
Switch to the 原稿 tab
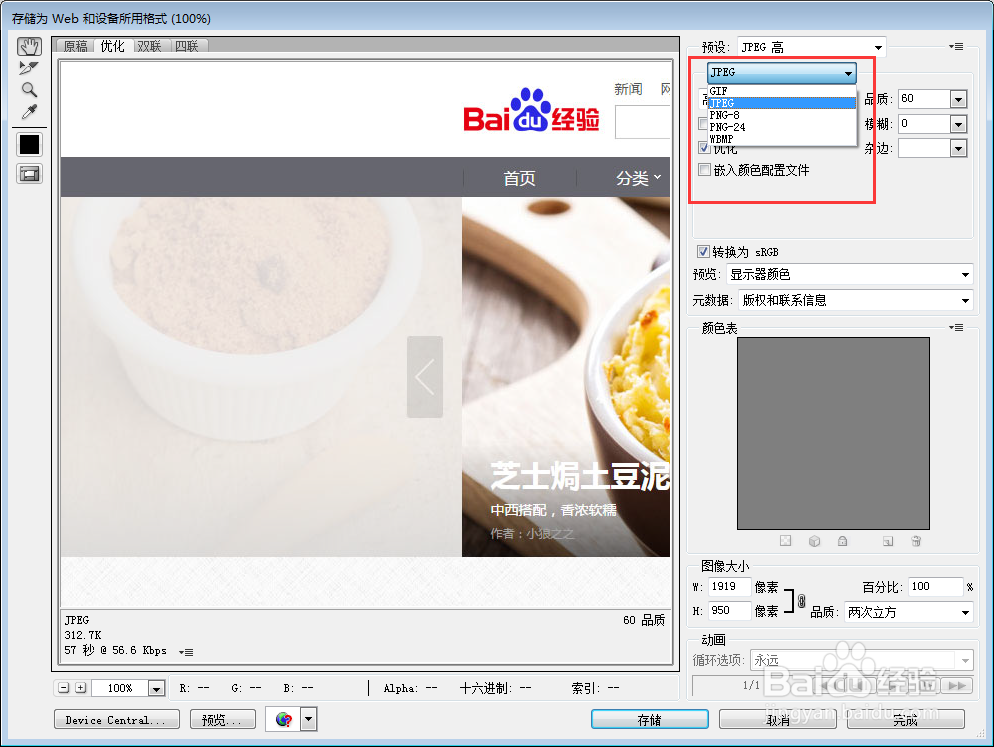click(75, 46)
